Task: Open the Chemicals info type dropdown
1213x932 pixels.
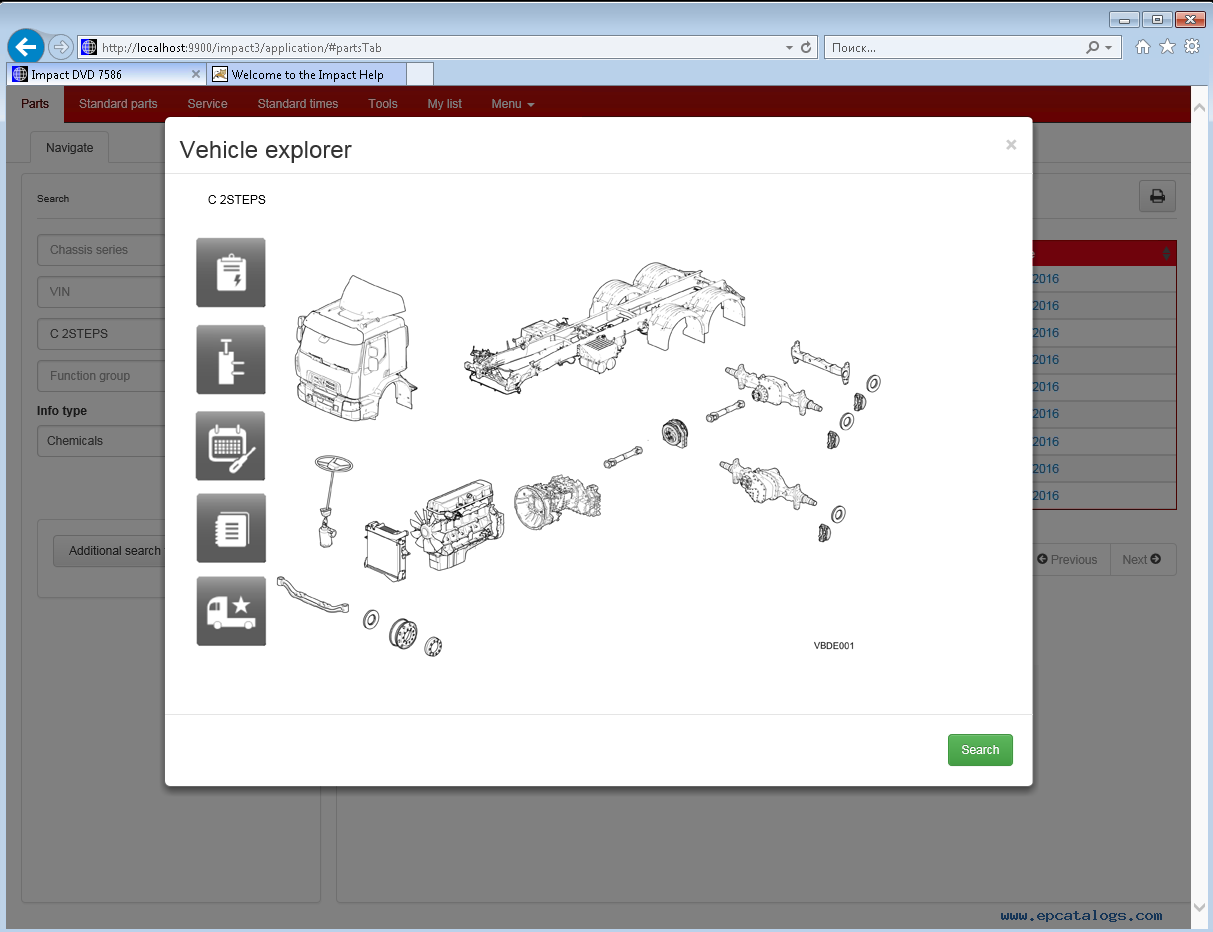Action: 100,441
